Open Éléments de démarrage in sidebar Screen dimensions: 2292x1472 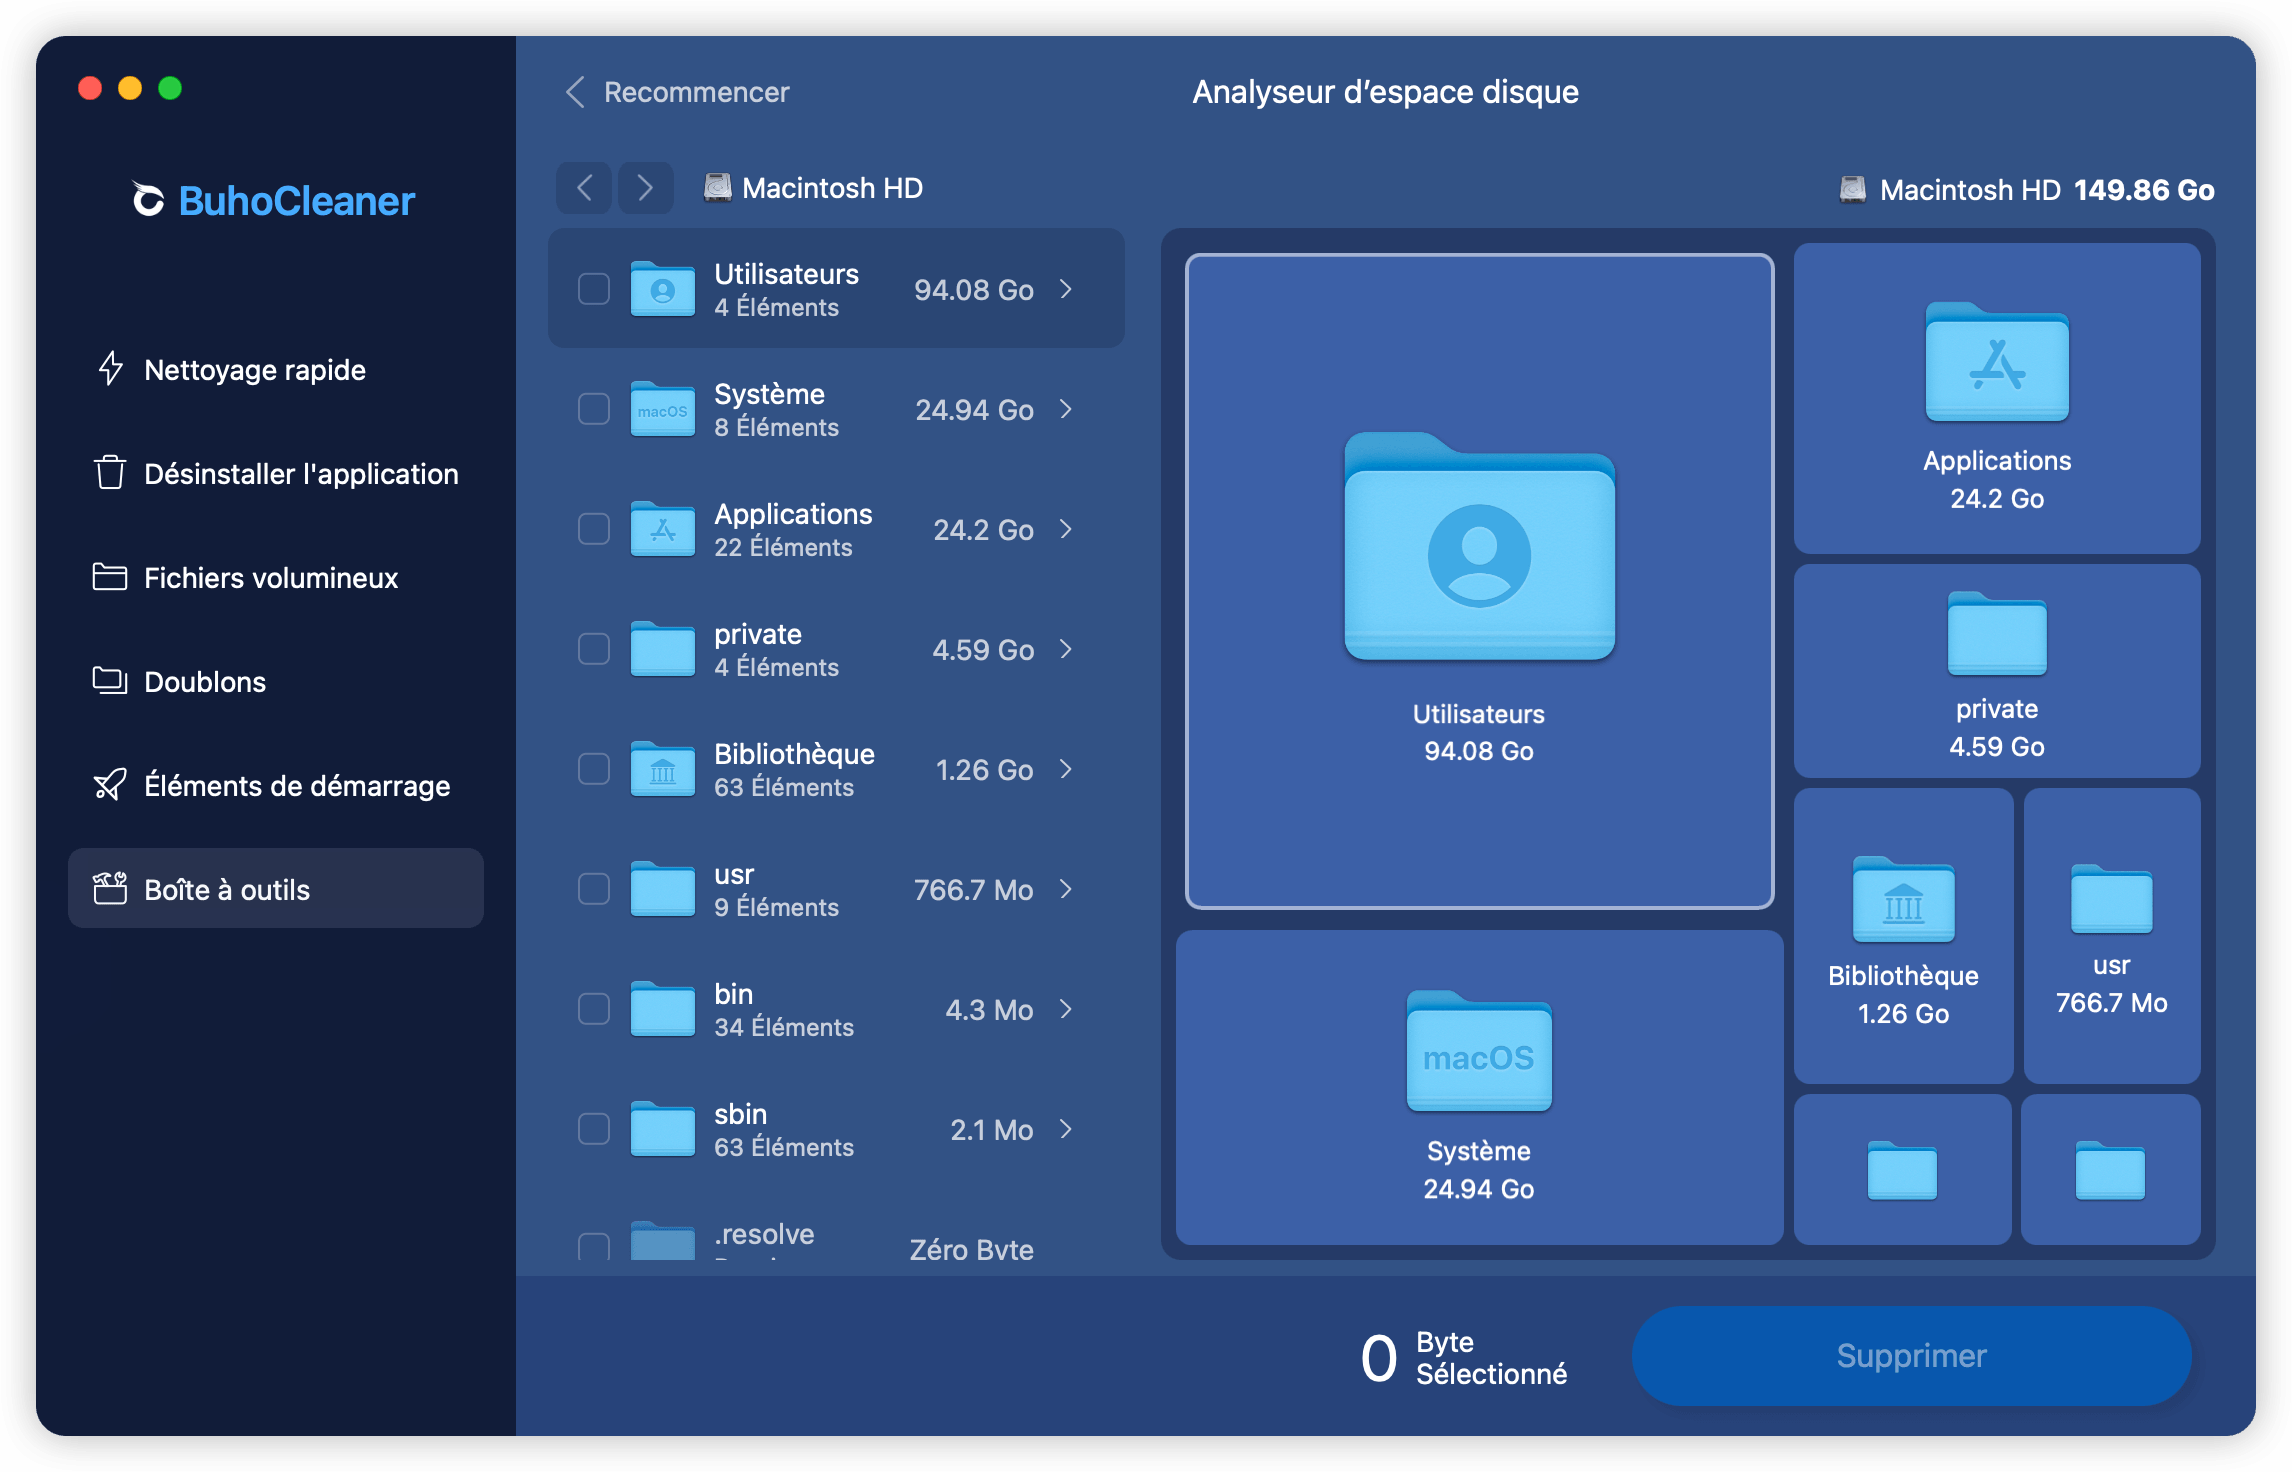pyautogui.click(x=276, y=785)
